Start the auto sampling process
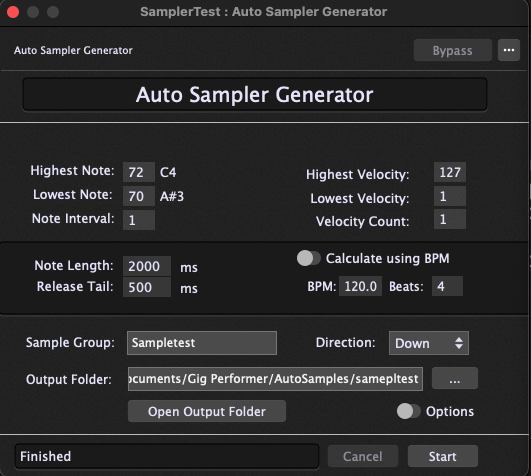The image size is (531, 476). point(443,456)
